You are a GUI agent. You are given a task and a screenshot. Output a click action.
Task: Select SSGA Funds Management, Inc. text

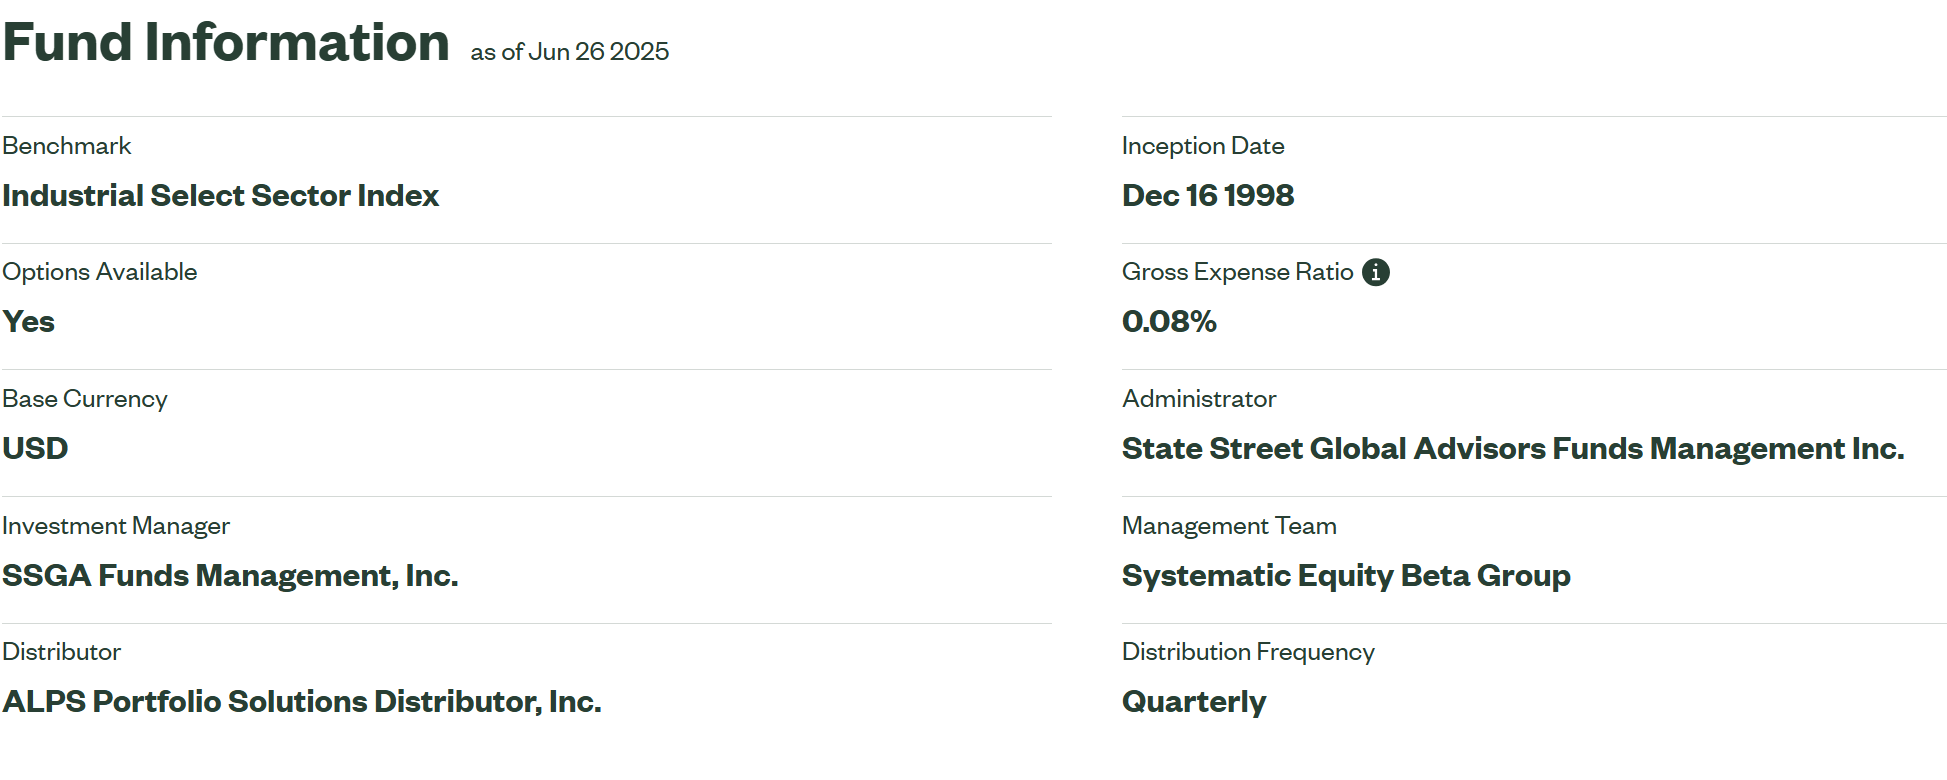(x=230, y=575)
